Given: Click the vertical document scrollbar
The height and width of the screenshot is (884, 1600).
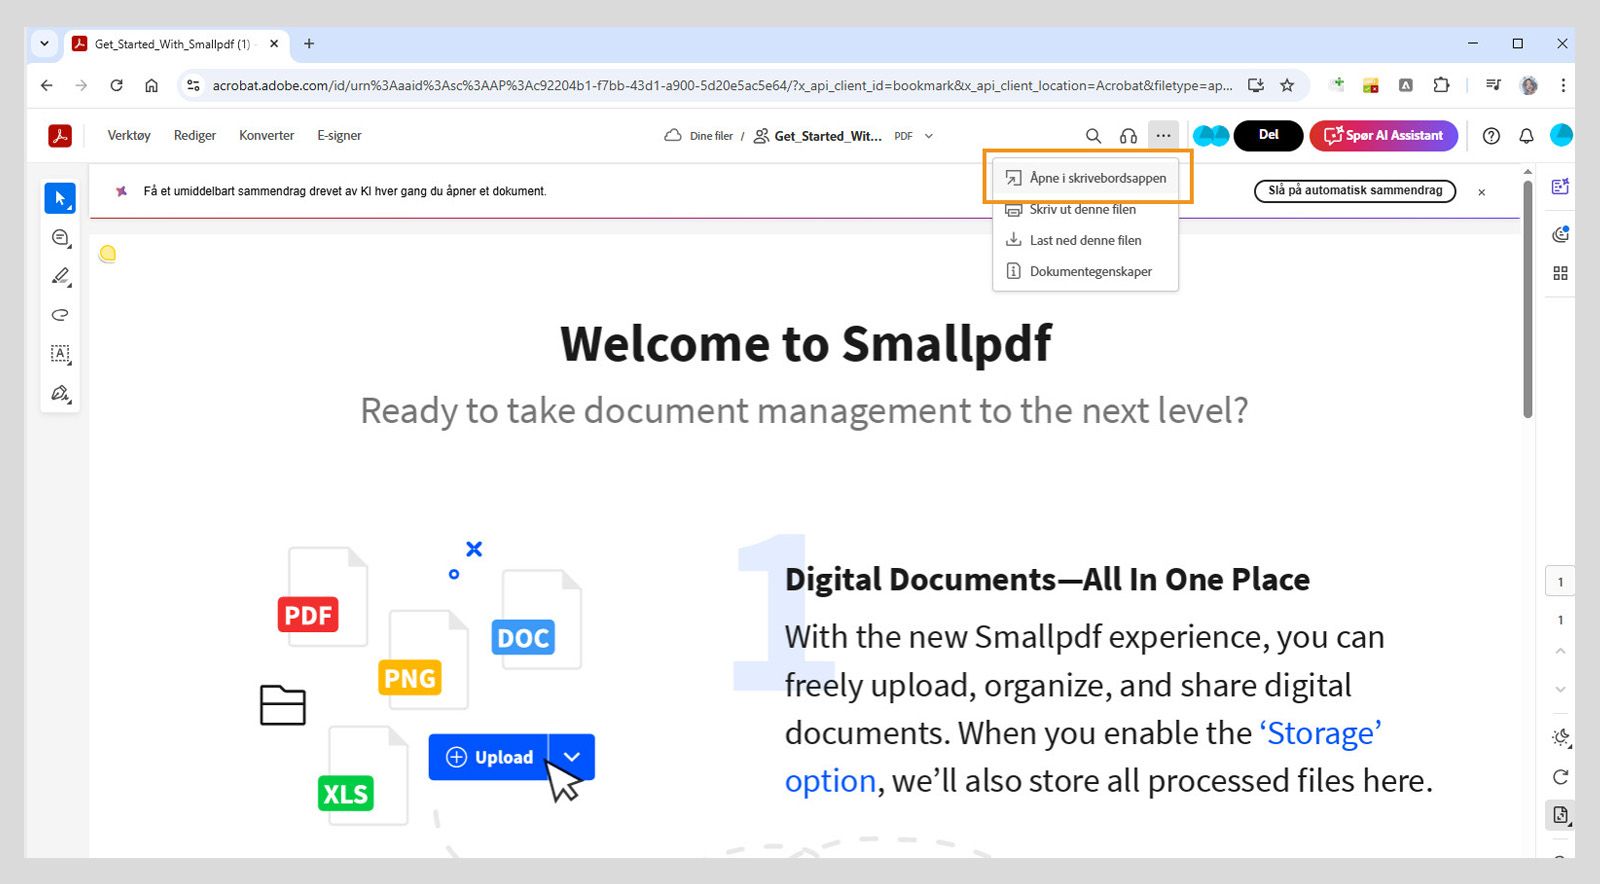Looking at the screenshot, I should click(x=1527, y=300).
